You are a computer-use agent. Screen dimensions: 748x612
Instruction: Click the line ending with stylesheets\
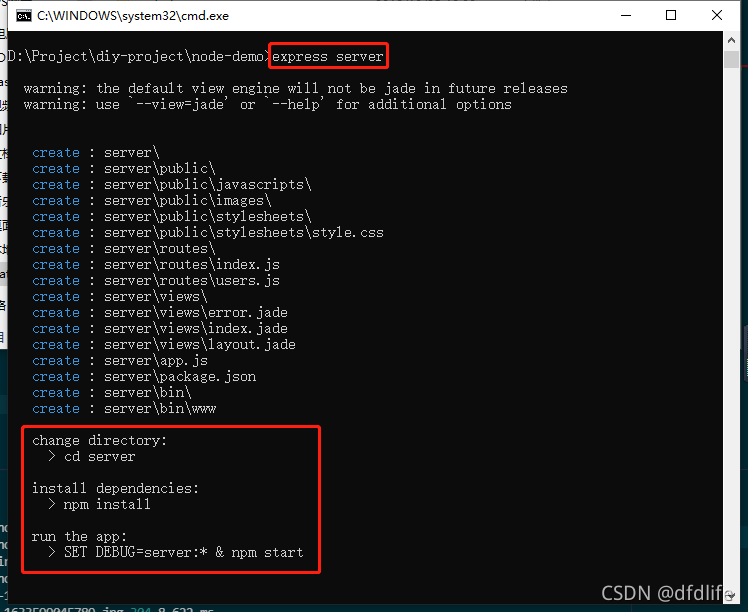tap(172, 217)
